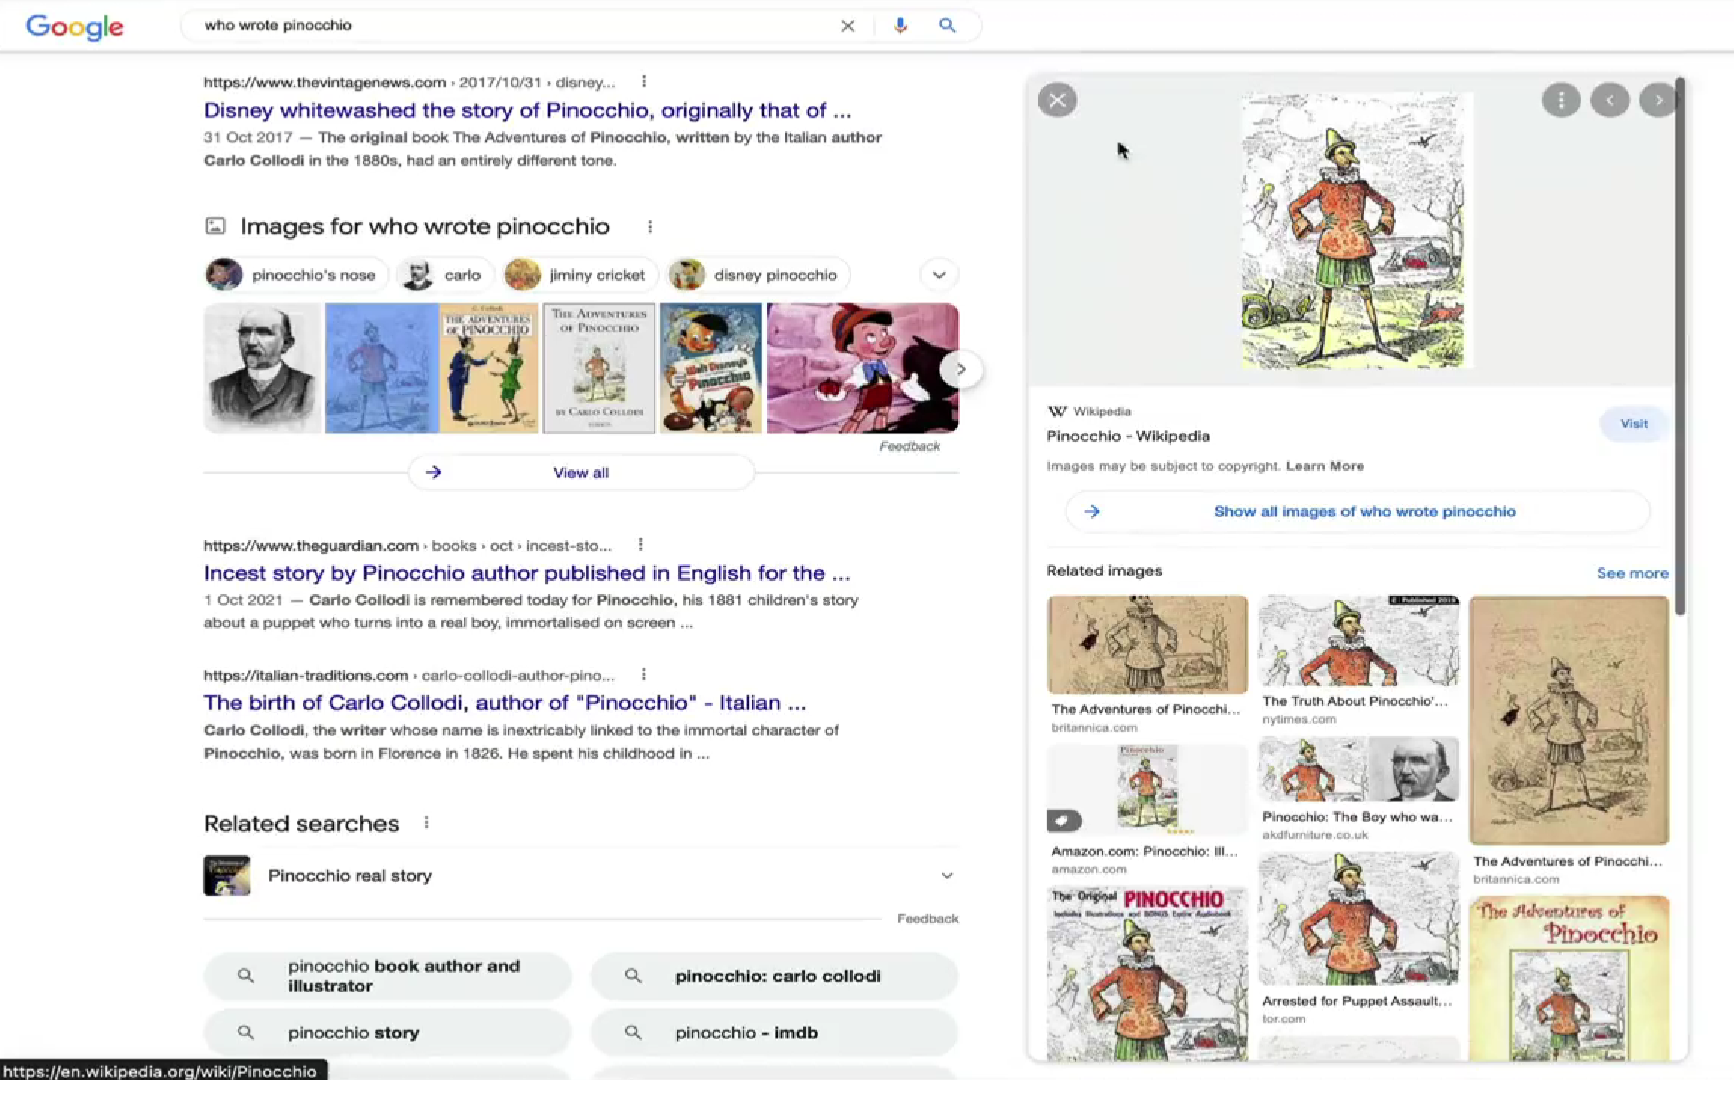Click the magnifying glass search icon
This screenshot has height=1098, width=1734.
tap(947, 26)
